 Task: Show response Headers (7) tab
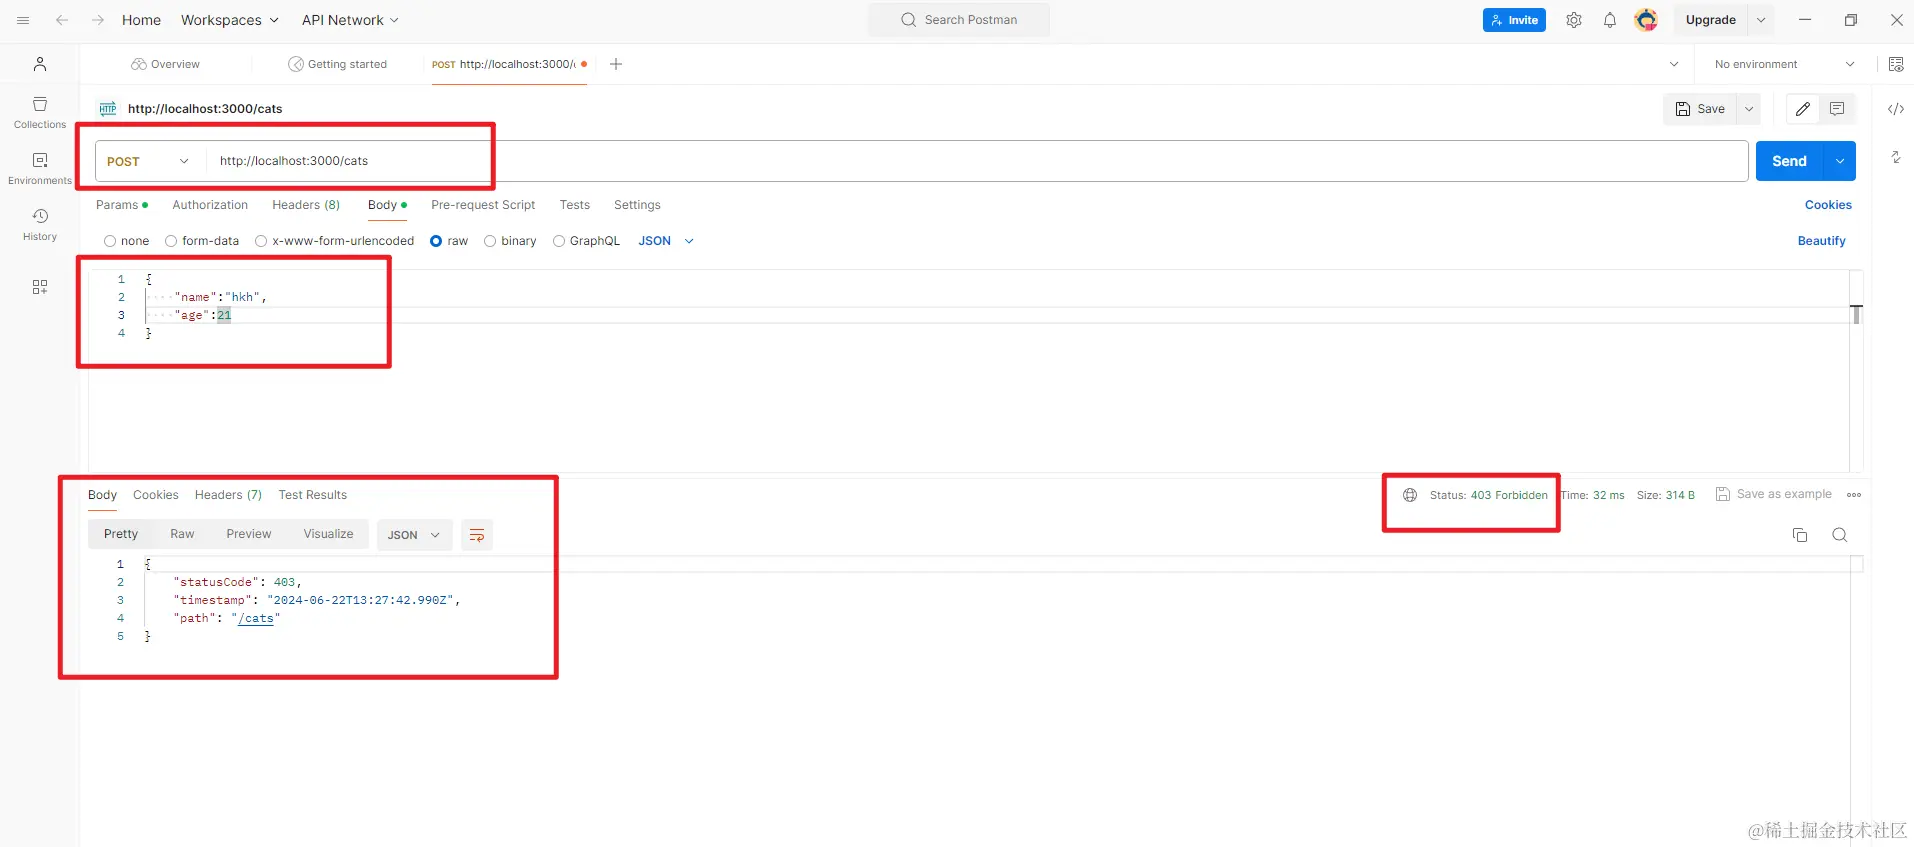(x=228, y=495)
